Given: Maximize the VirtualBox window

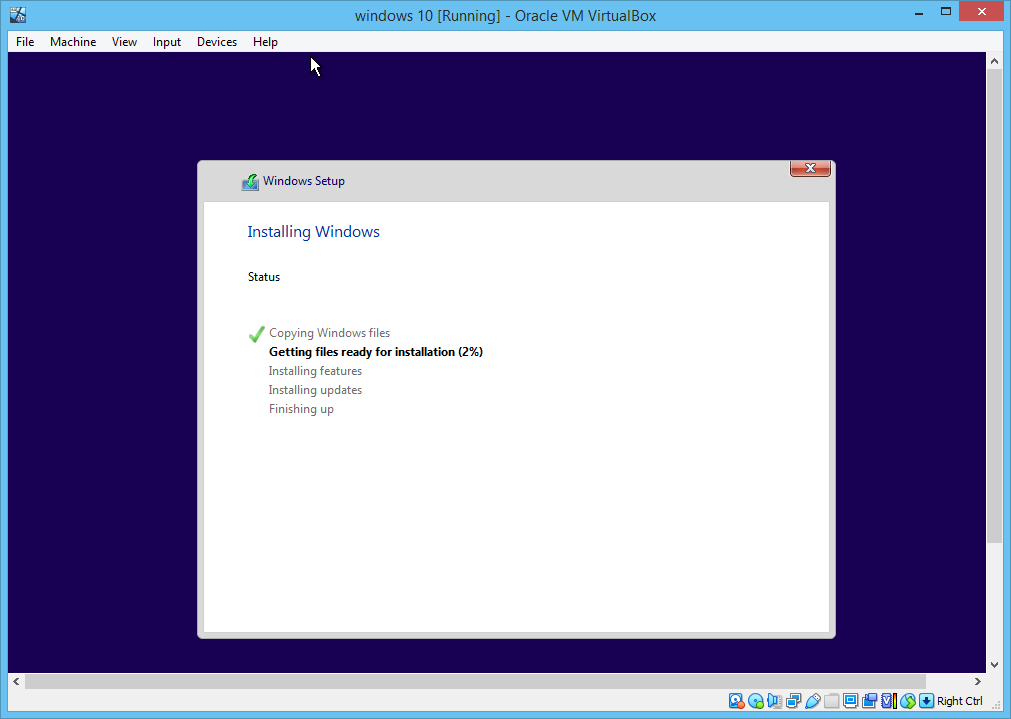Looking at the screenshot, I should [945, 12].
